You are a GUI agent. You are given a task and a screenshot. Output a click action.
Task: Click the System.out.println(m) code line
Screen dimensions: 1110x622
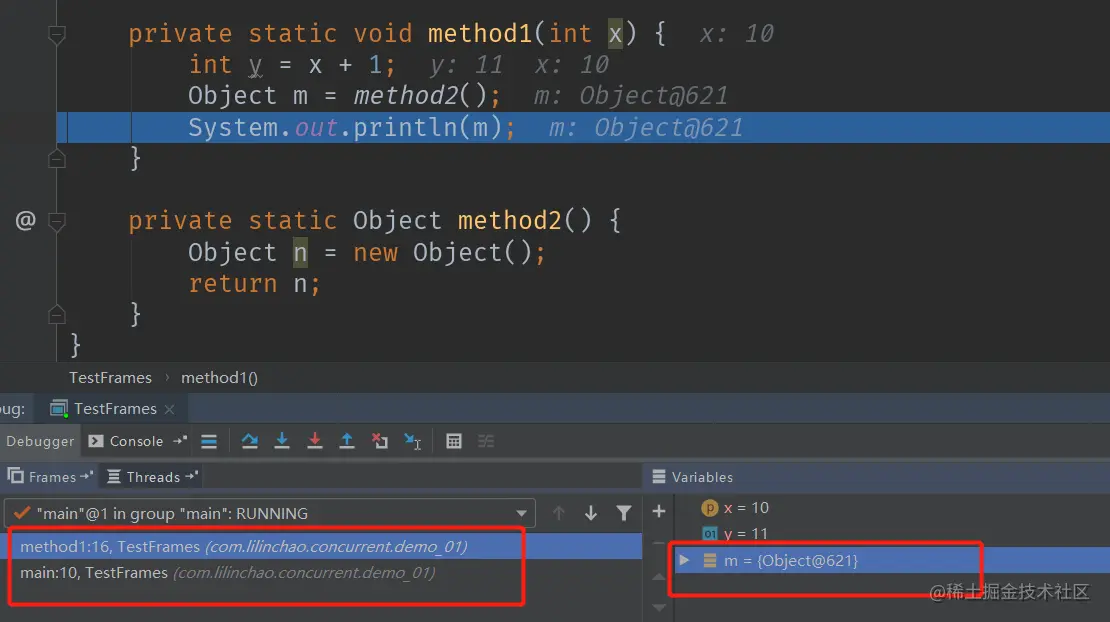click(352, 127)
